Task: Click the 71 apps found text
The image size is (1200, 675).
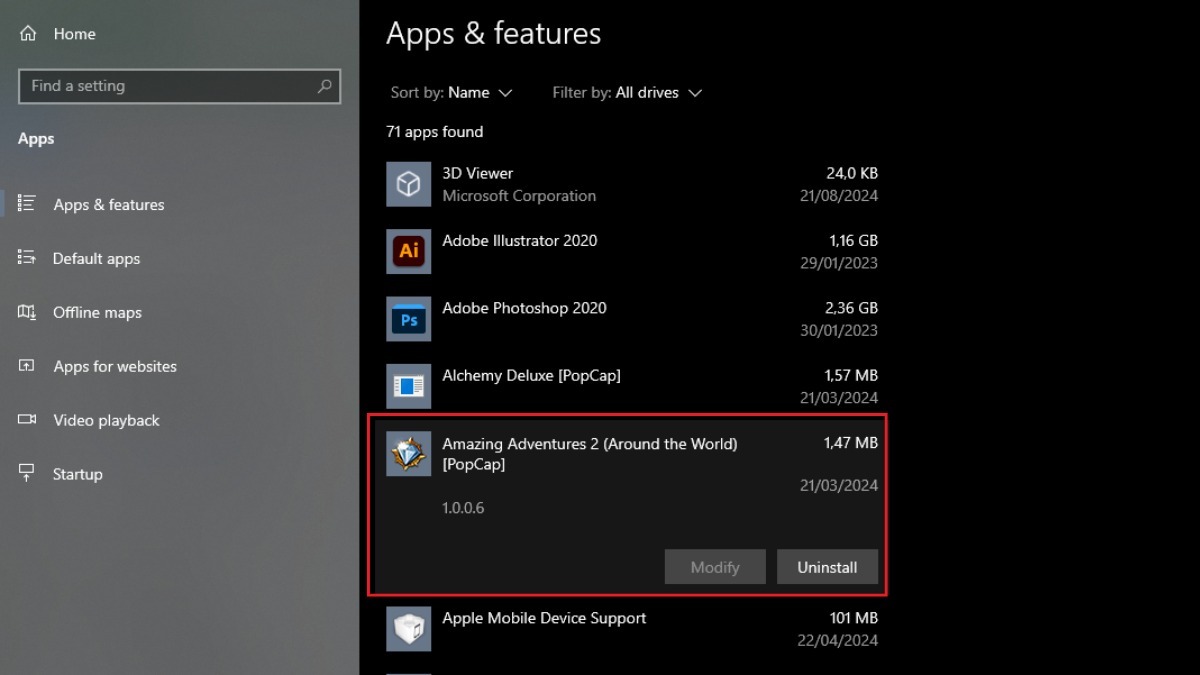Action: (434, 132)
